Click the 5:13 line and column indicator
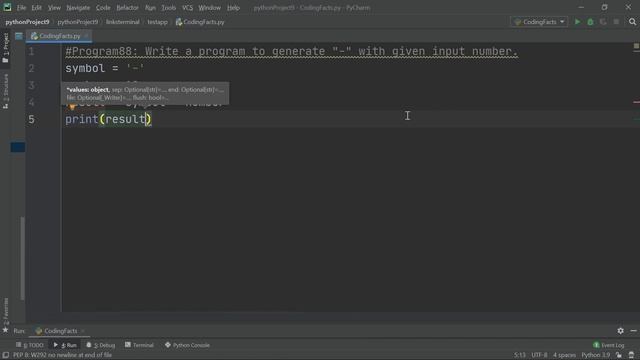The image size is (640, 360). [x=520, y=355]
